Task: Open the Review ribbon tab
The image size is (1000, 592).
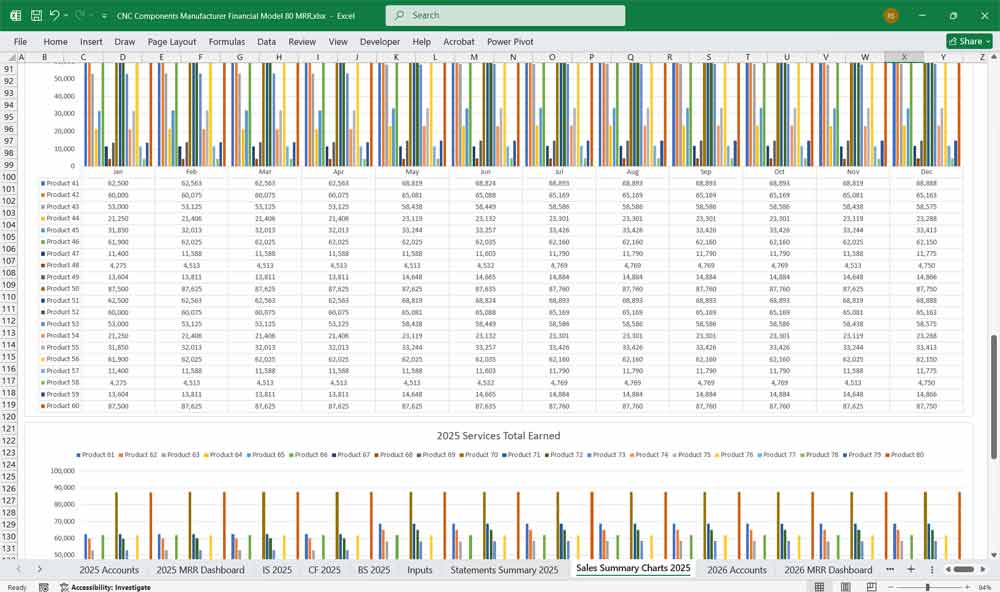Action: click(302, 41)
